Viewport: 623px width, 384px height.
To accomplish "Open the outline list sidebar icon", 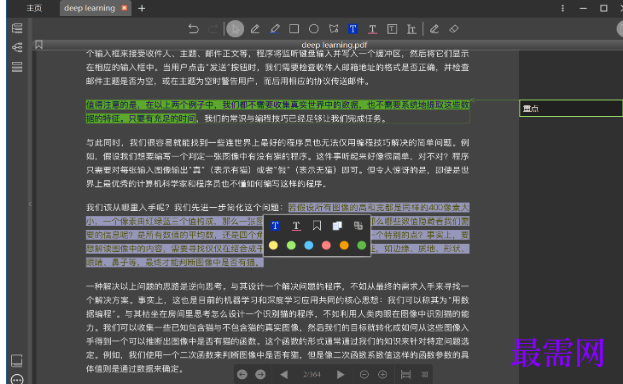I will tap(17, 67).
